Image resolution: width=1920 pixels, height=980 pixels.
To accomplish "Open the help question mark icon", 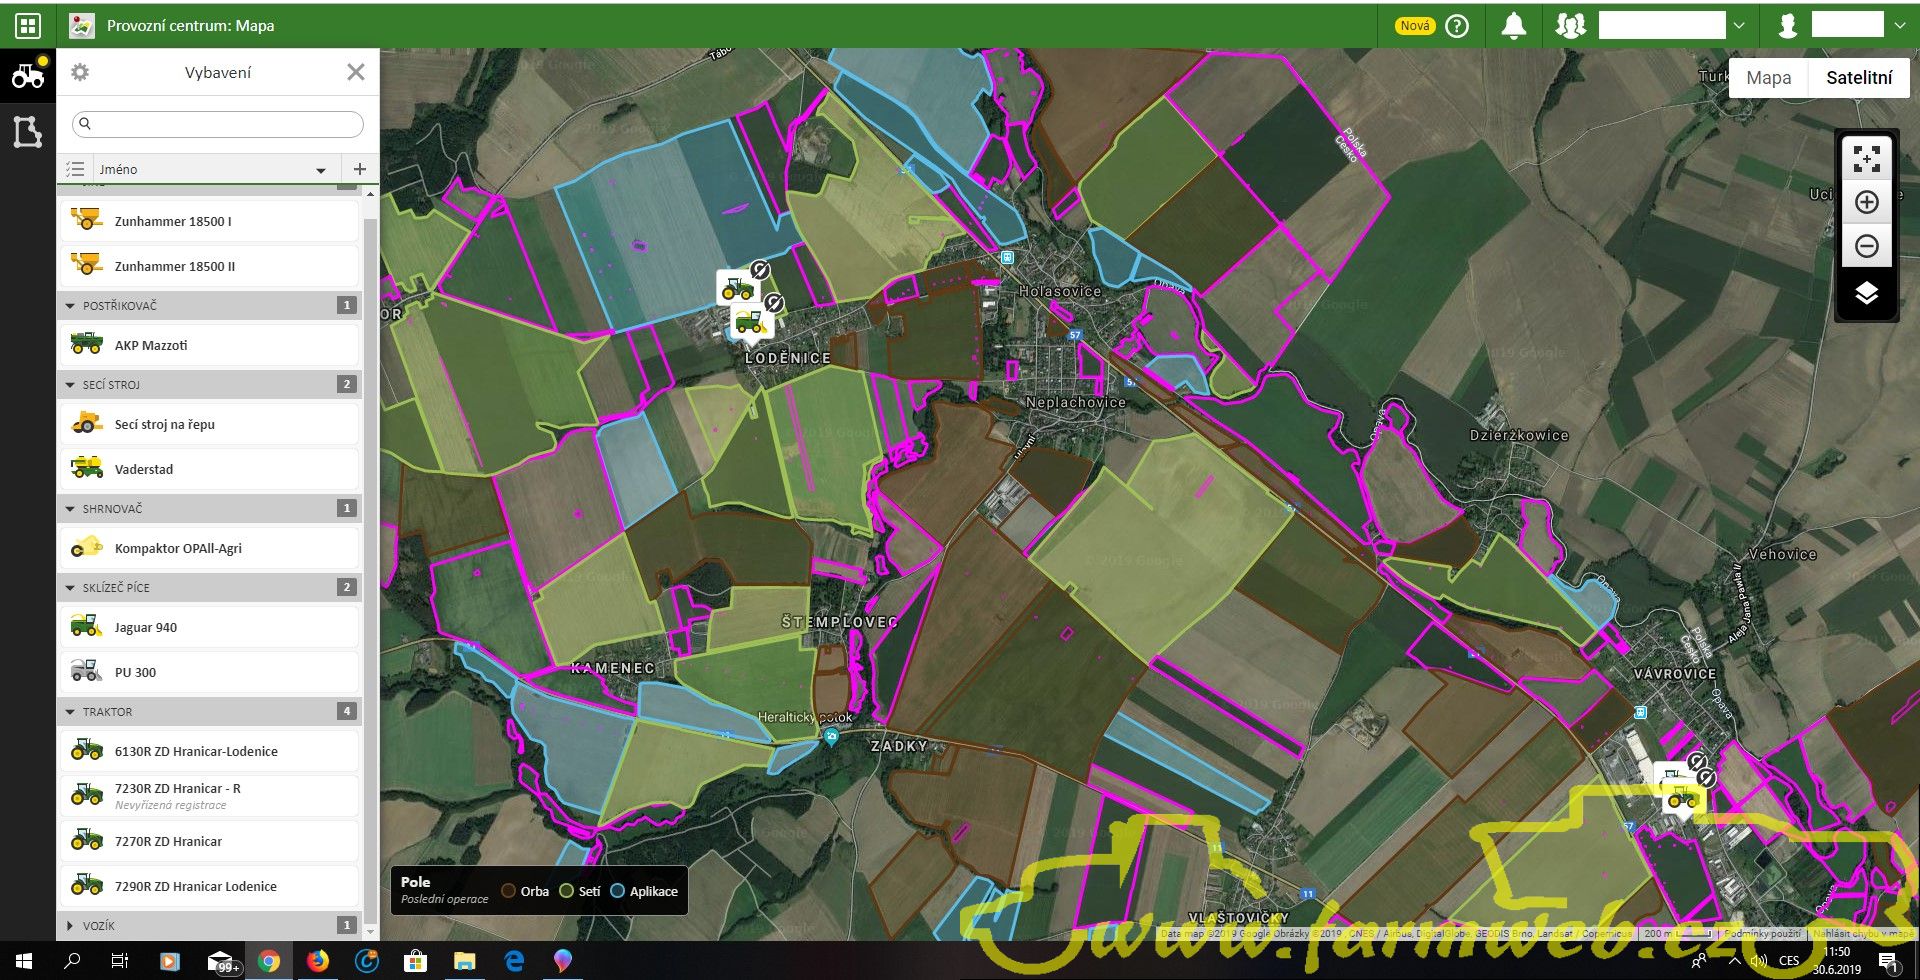I will [x=1458, y=26].
